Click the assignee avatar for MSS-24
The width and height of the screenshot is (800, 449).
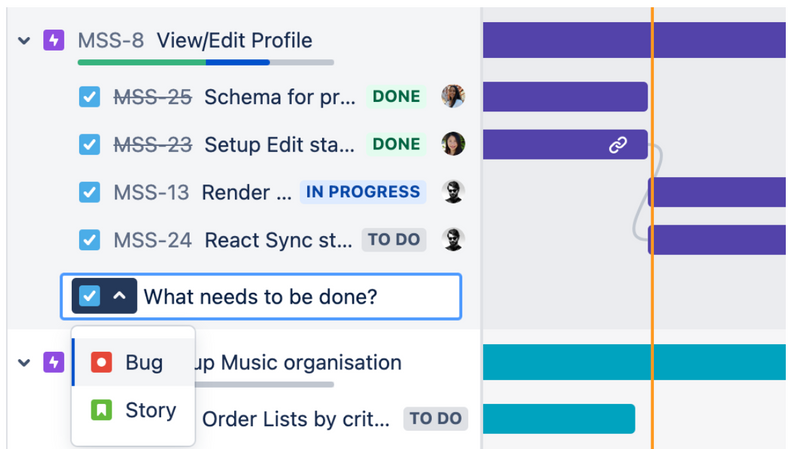(x=453, y=240)
